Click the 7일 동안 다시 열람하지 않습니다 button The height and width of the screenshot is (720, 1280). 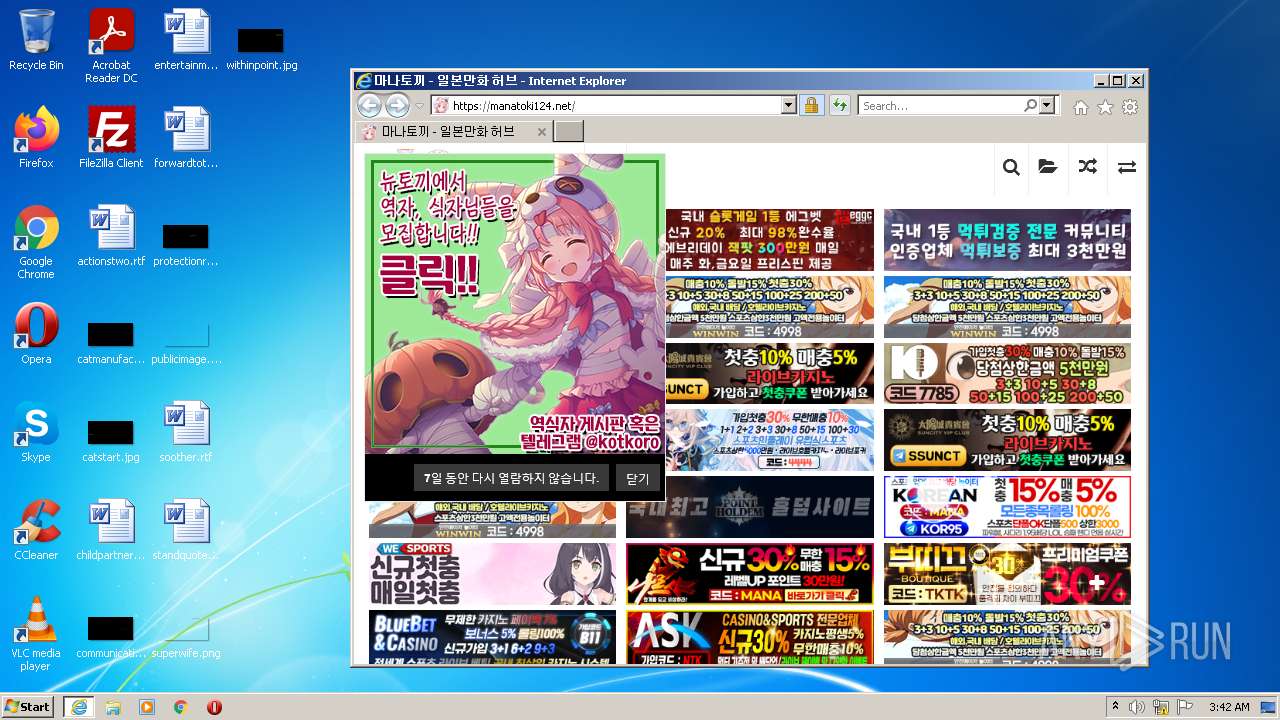point(510,478)
